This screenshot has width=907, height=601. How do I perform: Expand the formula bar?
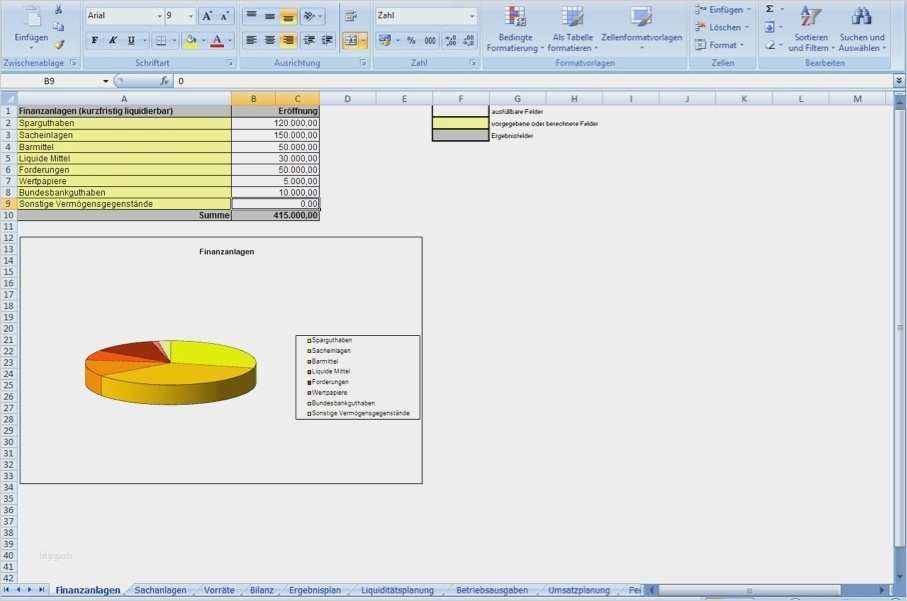click(x=898, y=82)
